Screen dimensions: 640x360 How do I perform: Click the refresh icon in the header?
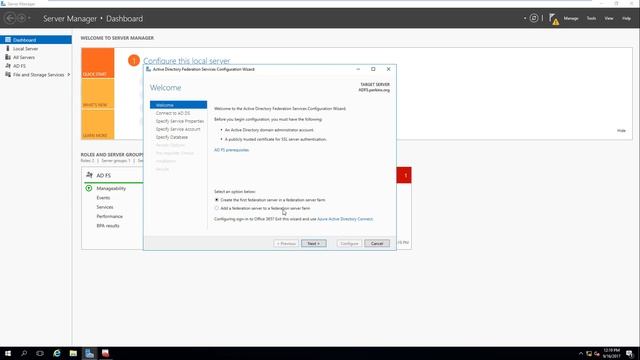tap(534, 18)
